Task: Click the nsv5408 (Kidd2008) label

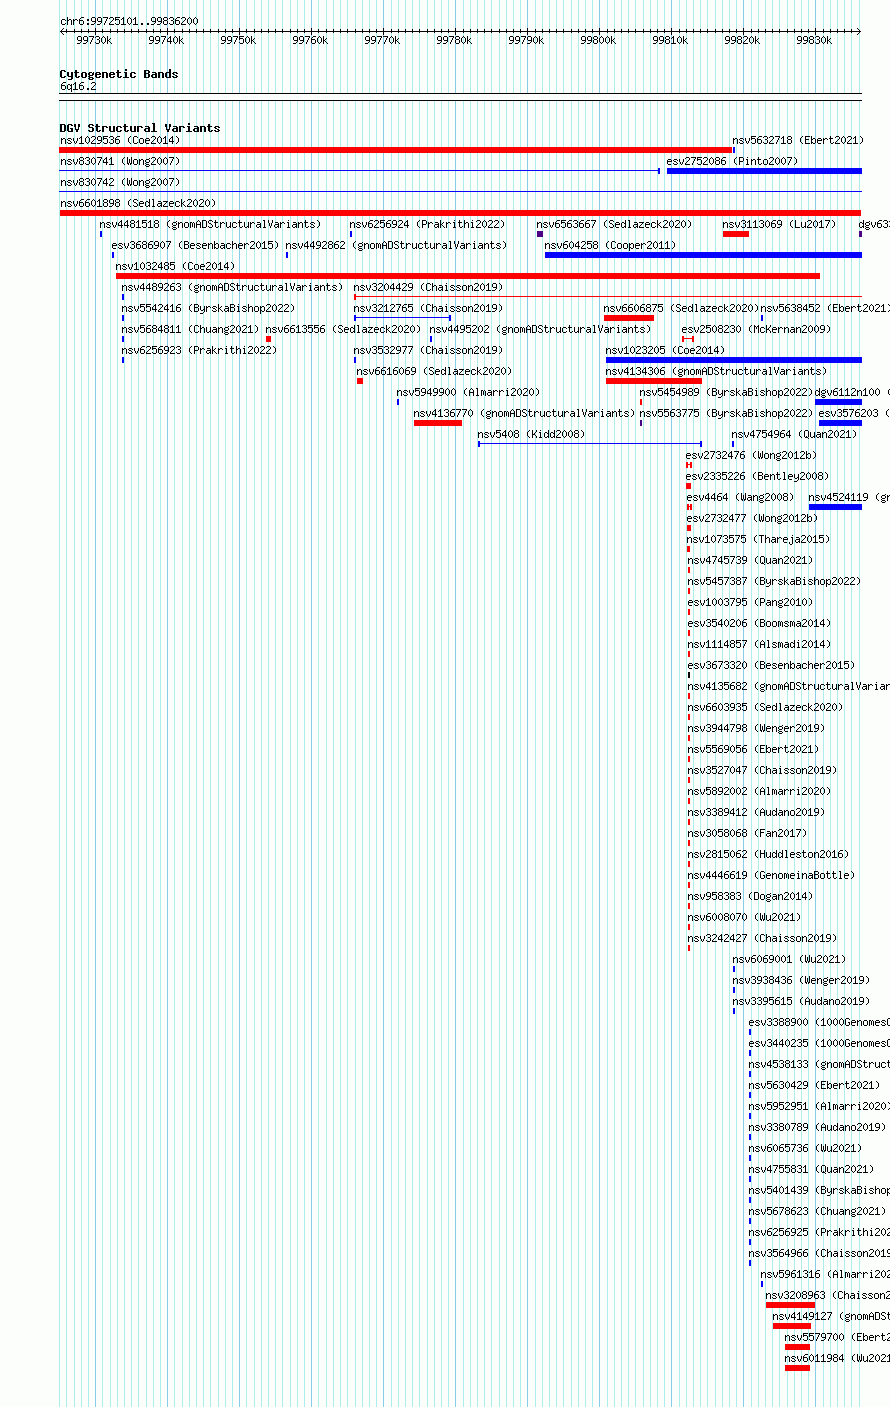Action: [531, 434]
